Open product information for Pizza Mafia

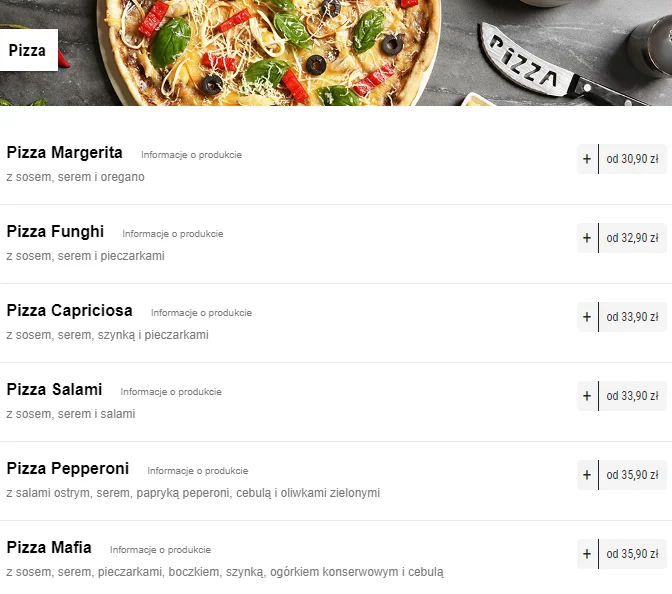coord(160,550)
